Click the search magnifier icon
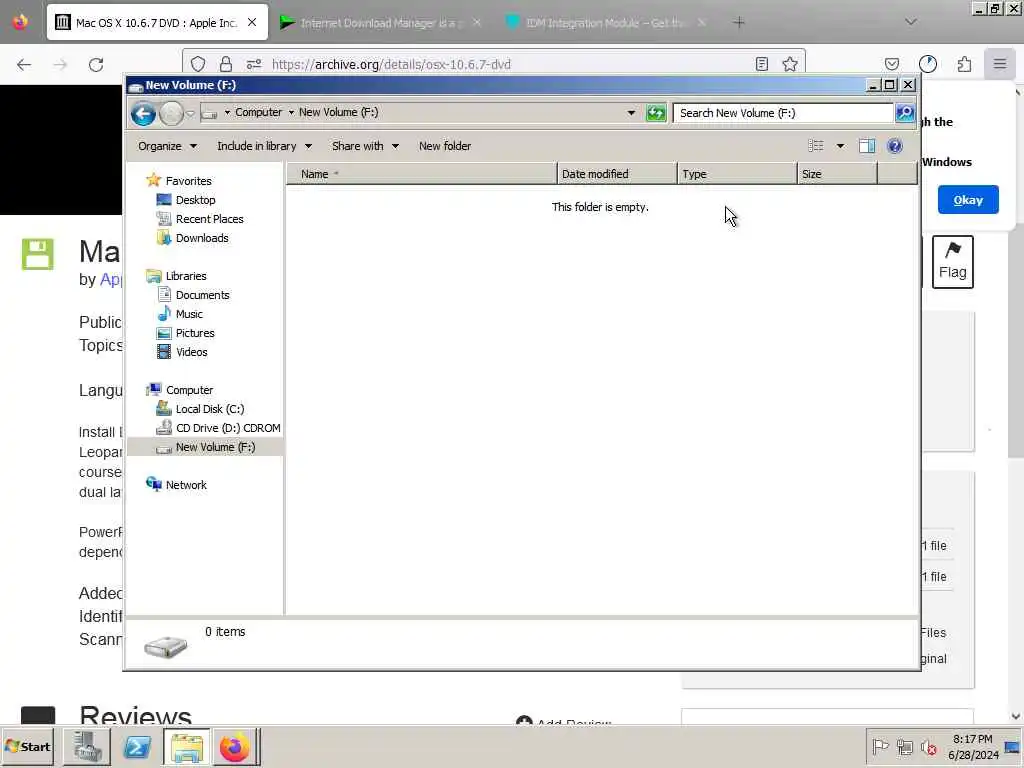This screenshot has height=768, width=1024. point(905,113)
